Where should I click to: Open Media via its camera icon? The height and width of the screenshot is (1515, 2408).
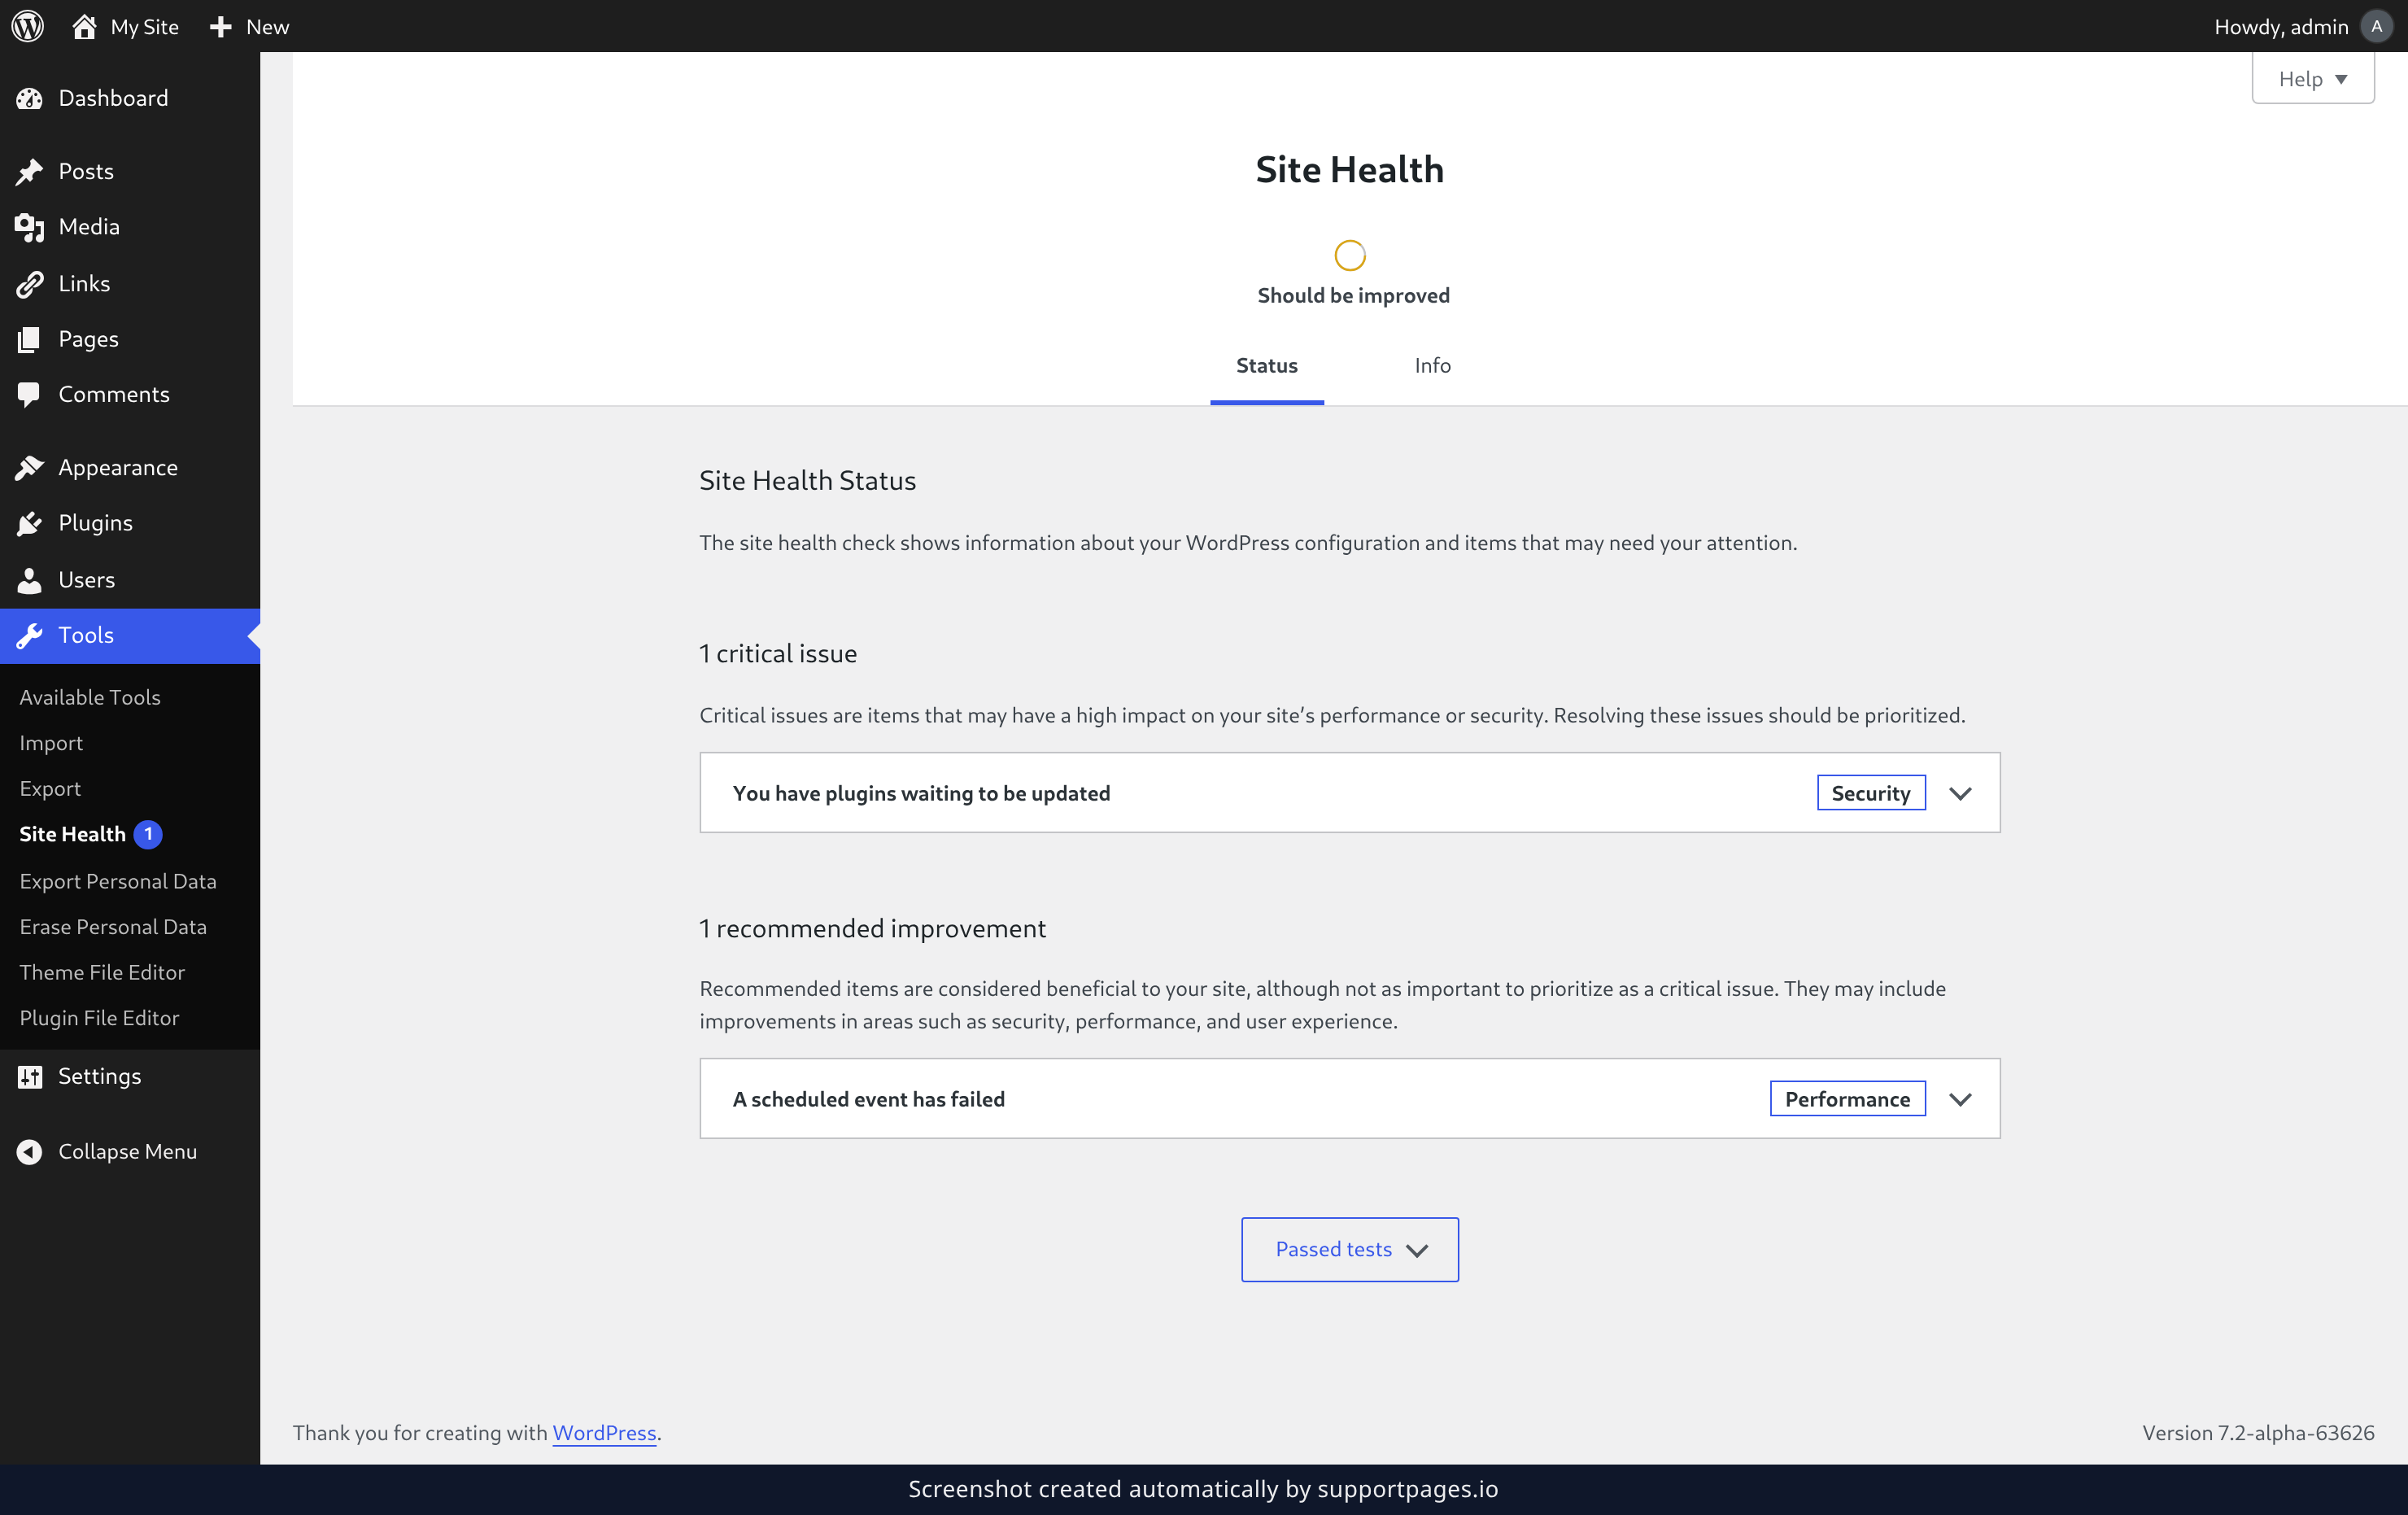tap(29, 227)
